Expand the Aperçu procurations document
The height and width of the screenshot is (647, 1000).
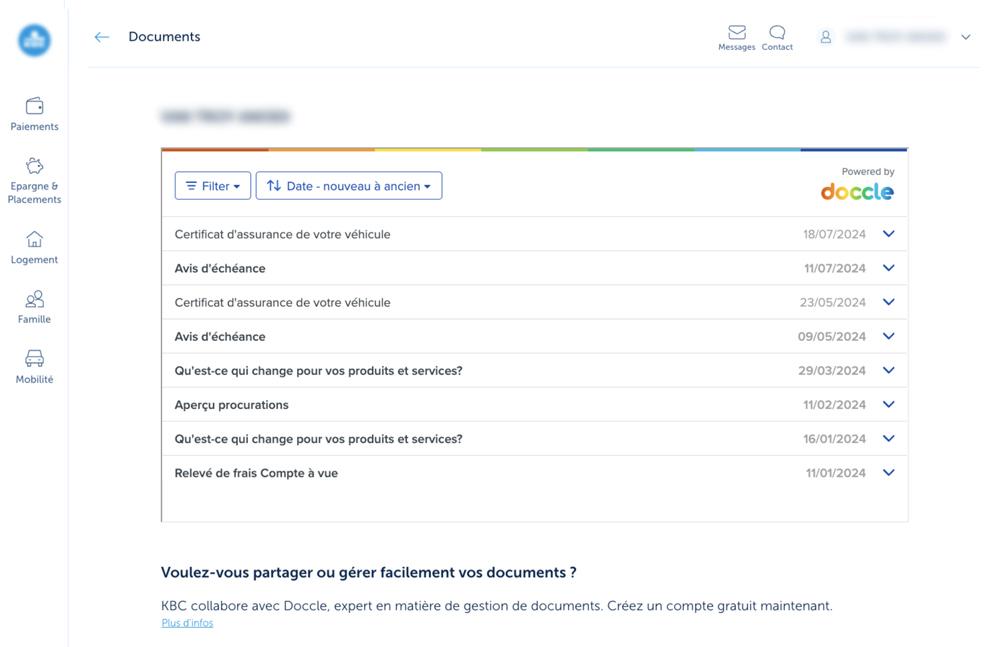(x=888, y=404)
